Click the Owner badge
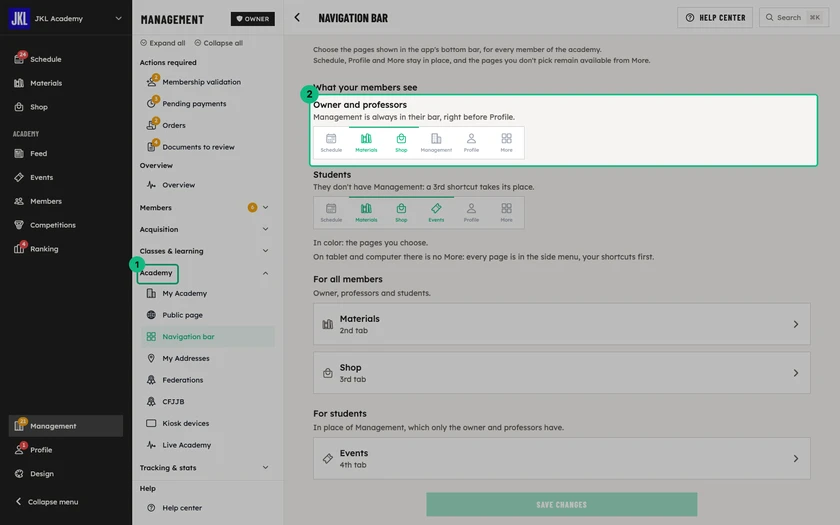840x525 pixels. click(x=253, y=19)
